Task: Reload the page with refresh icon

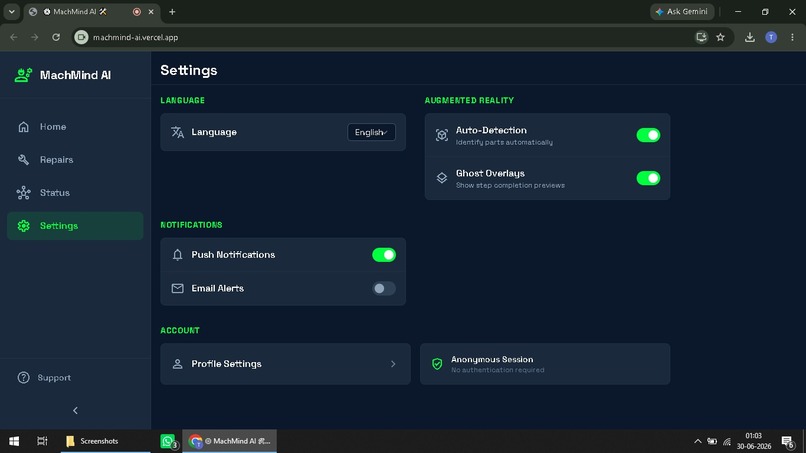Action: pyautogui.click(x=56, y=37)
